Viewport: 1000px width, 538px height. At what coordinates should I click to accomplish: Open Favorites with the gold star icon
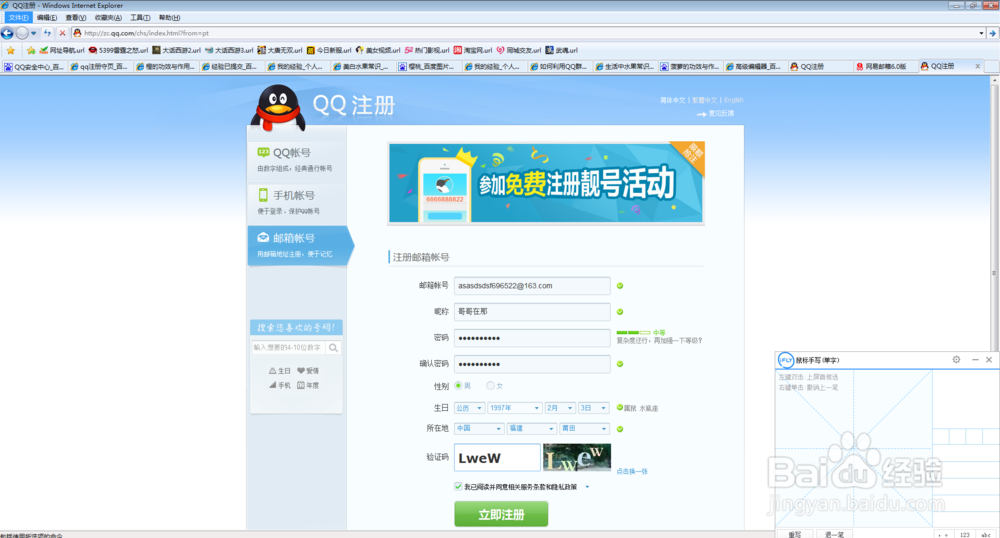point(11,50)
